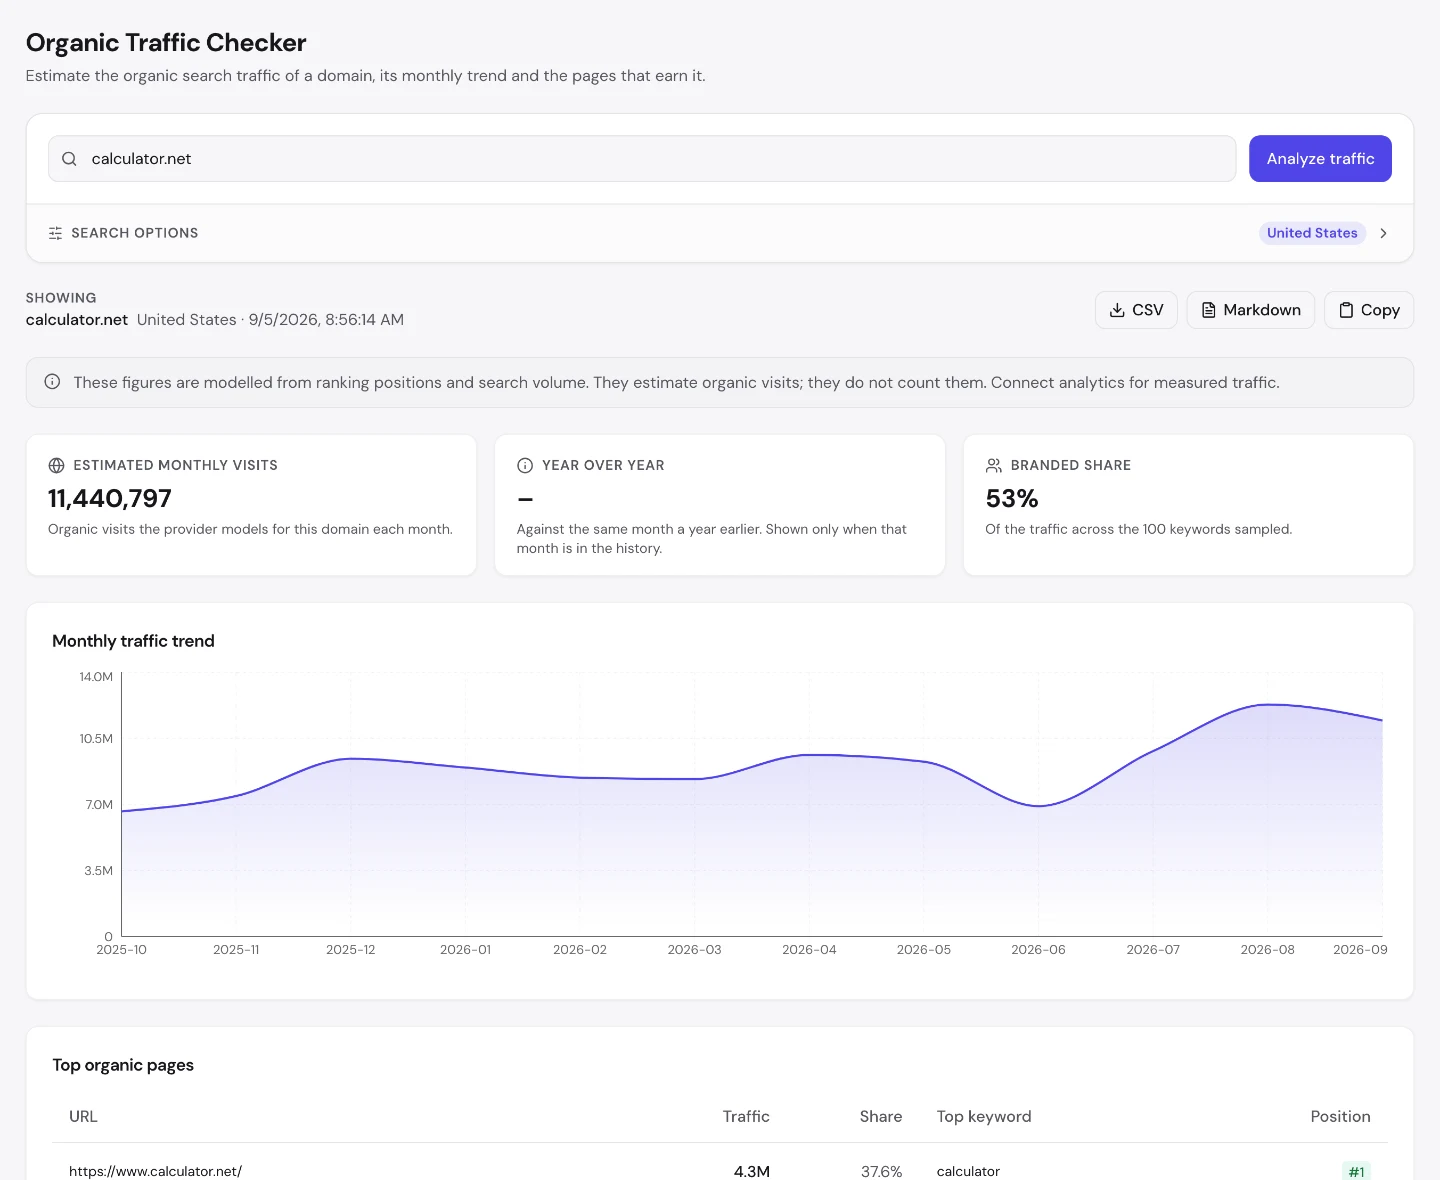The height and width of the screenshot is (1180, 1440).
Task: Expand search options with the chevron arrow
Action: [x=1383, y=233]
